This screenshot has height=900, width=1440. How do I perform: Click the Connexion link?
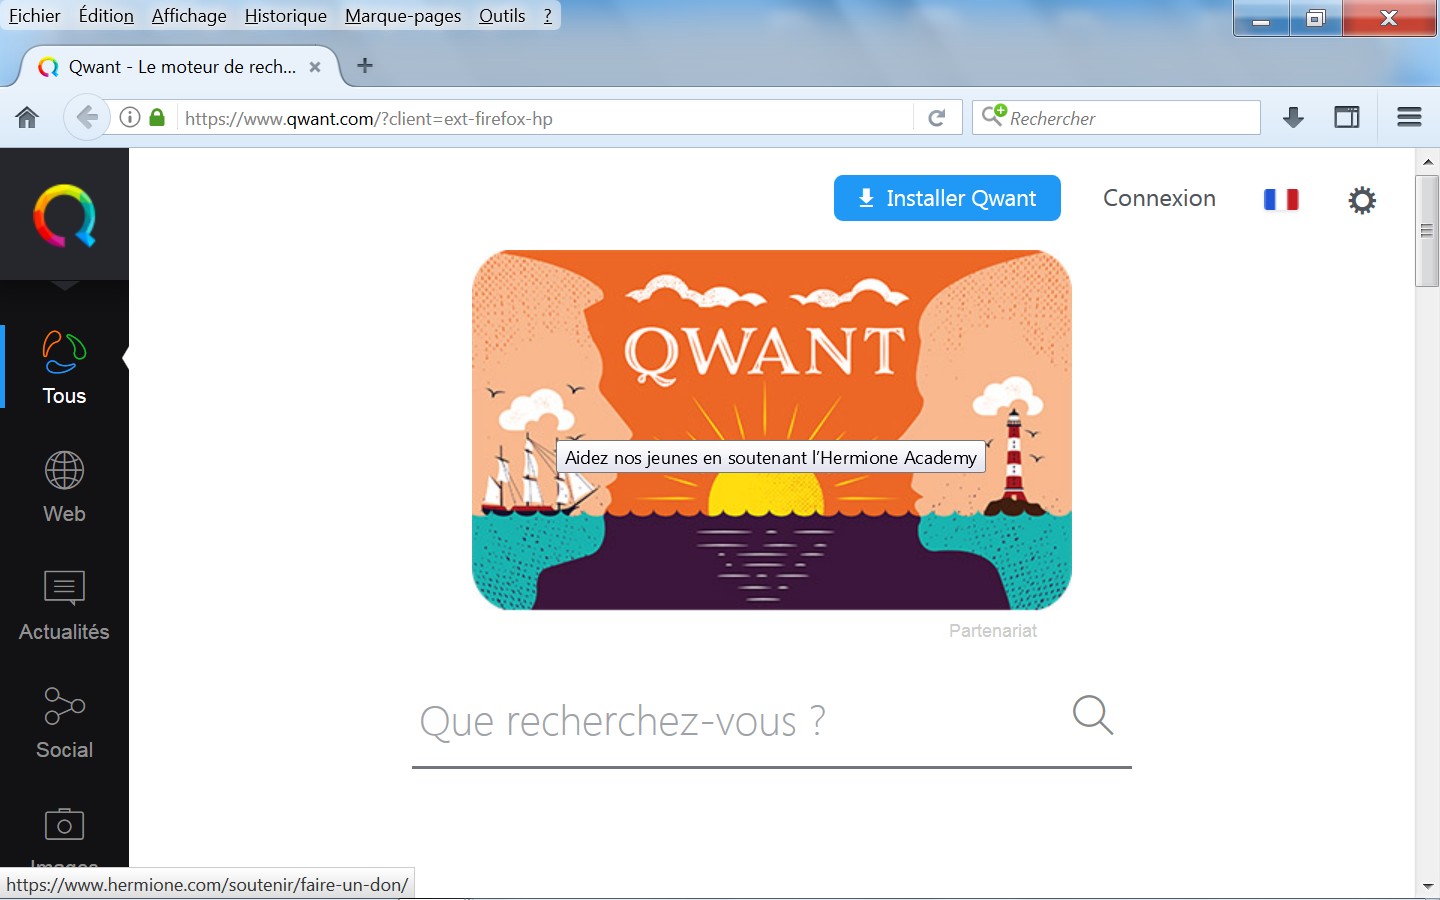click(1159, 198)
